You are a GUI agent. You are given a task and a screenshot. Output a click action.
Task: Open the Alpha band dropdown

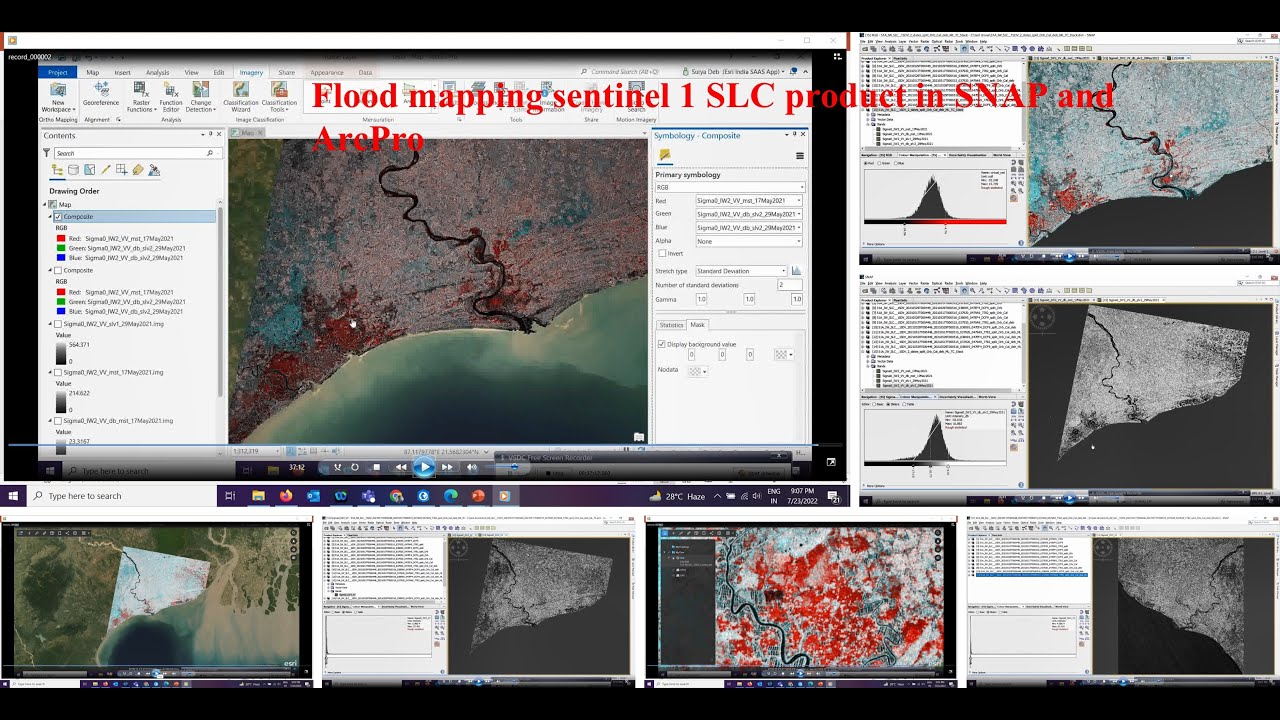(x=749, y=241)
